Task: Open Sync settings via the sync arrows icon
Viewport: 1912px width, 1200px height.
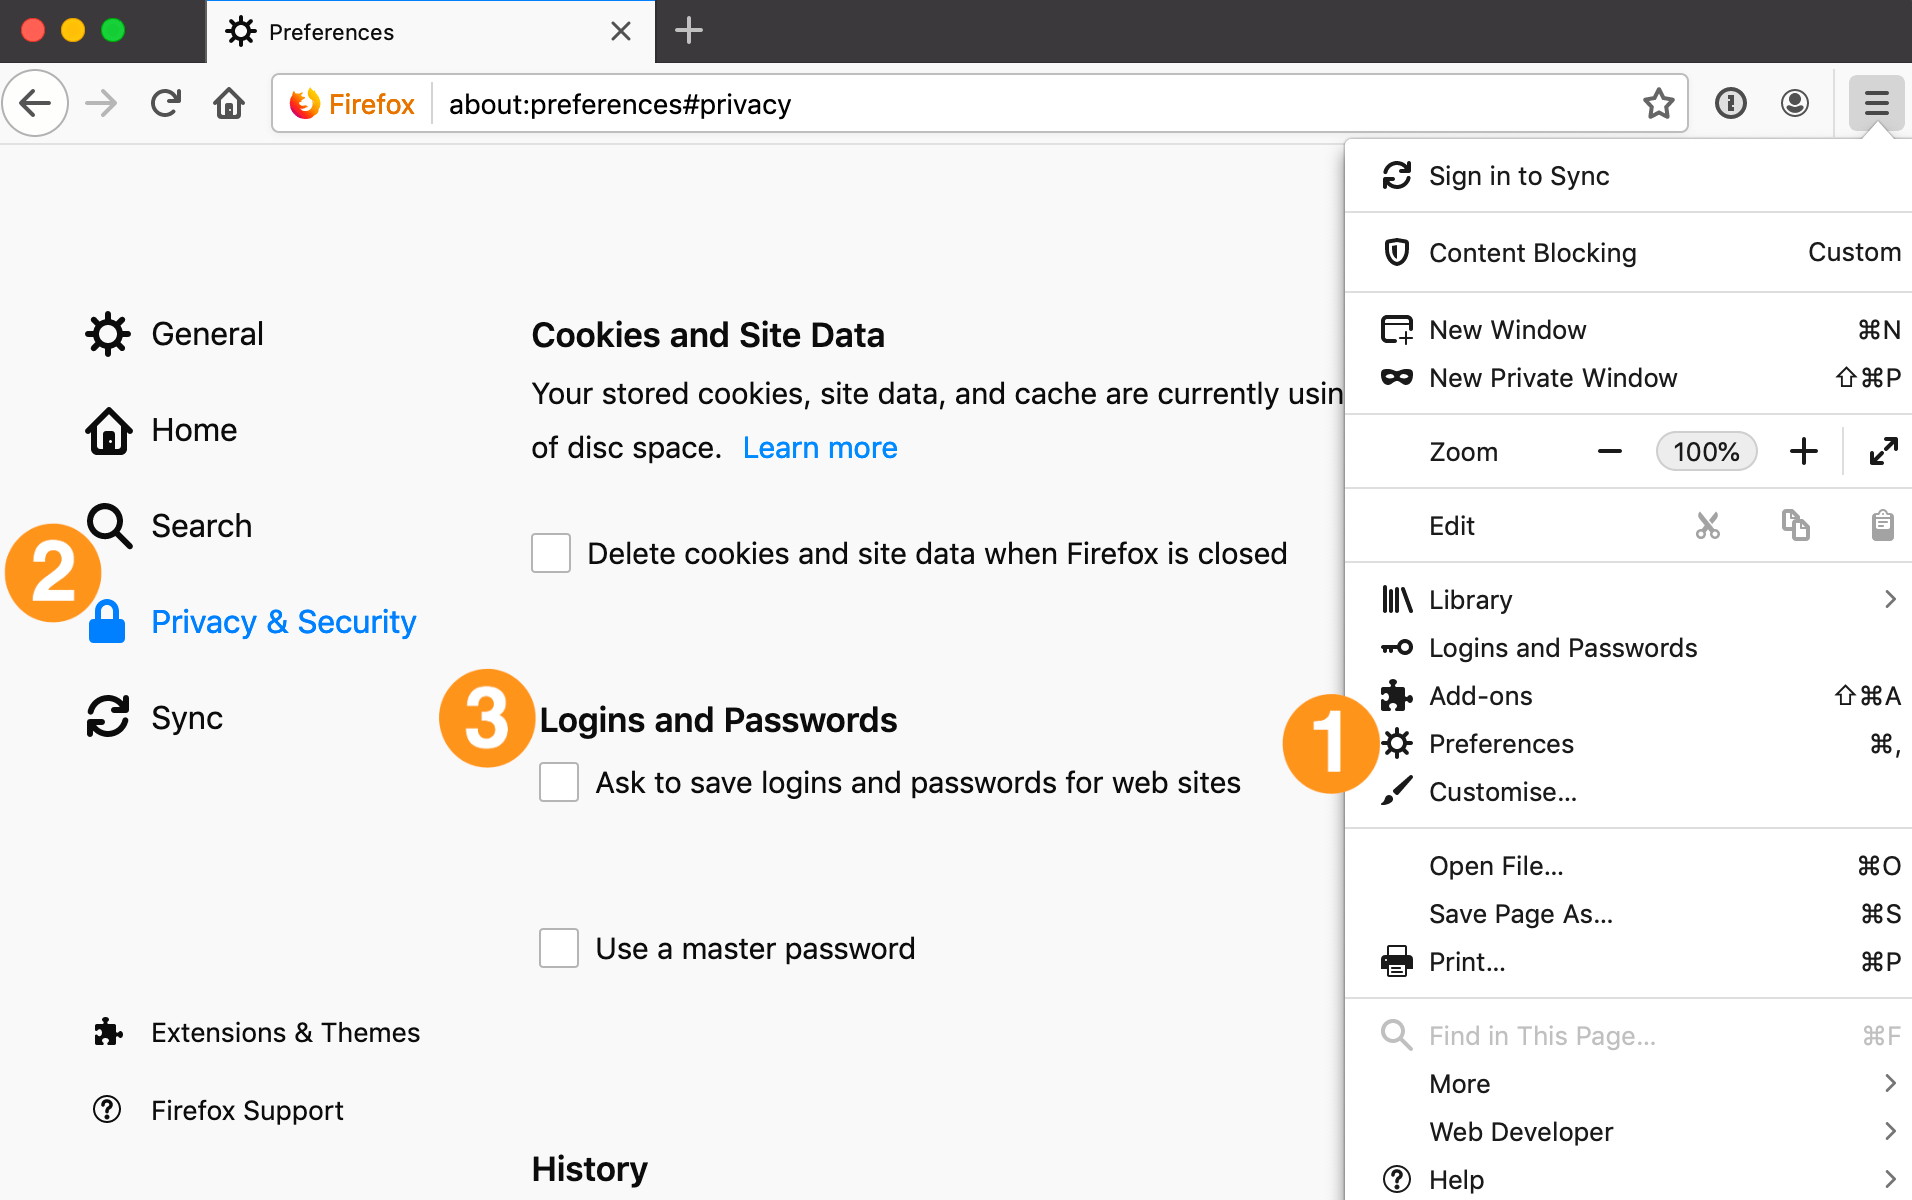Action: pos(107,716)
